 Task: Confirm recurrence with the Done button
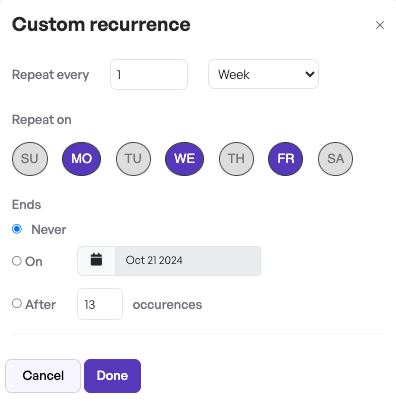[112, 376]
